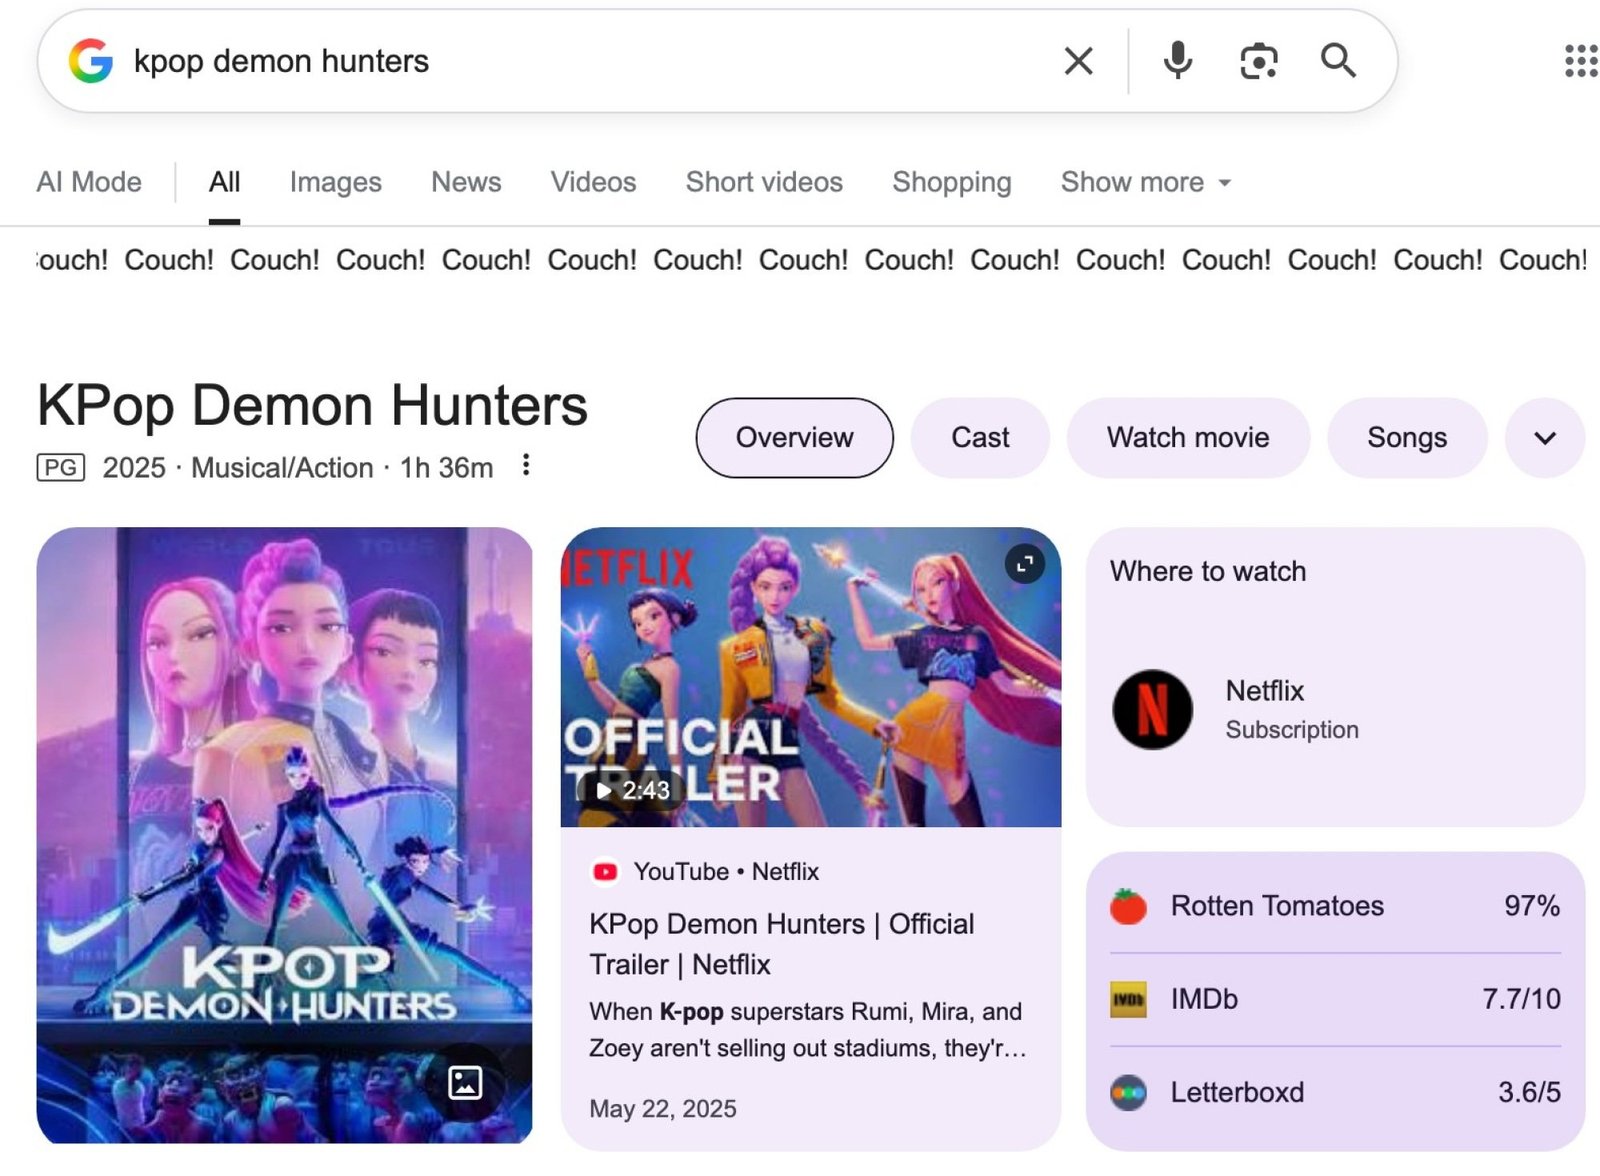Image resolution: width=1600 pixels, height=1176 pixels.
Task: Switch to Videos tab
Action: click(593, 182)
